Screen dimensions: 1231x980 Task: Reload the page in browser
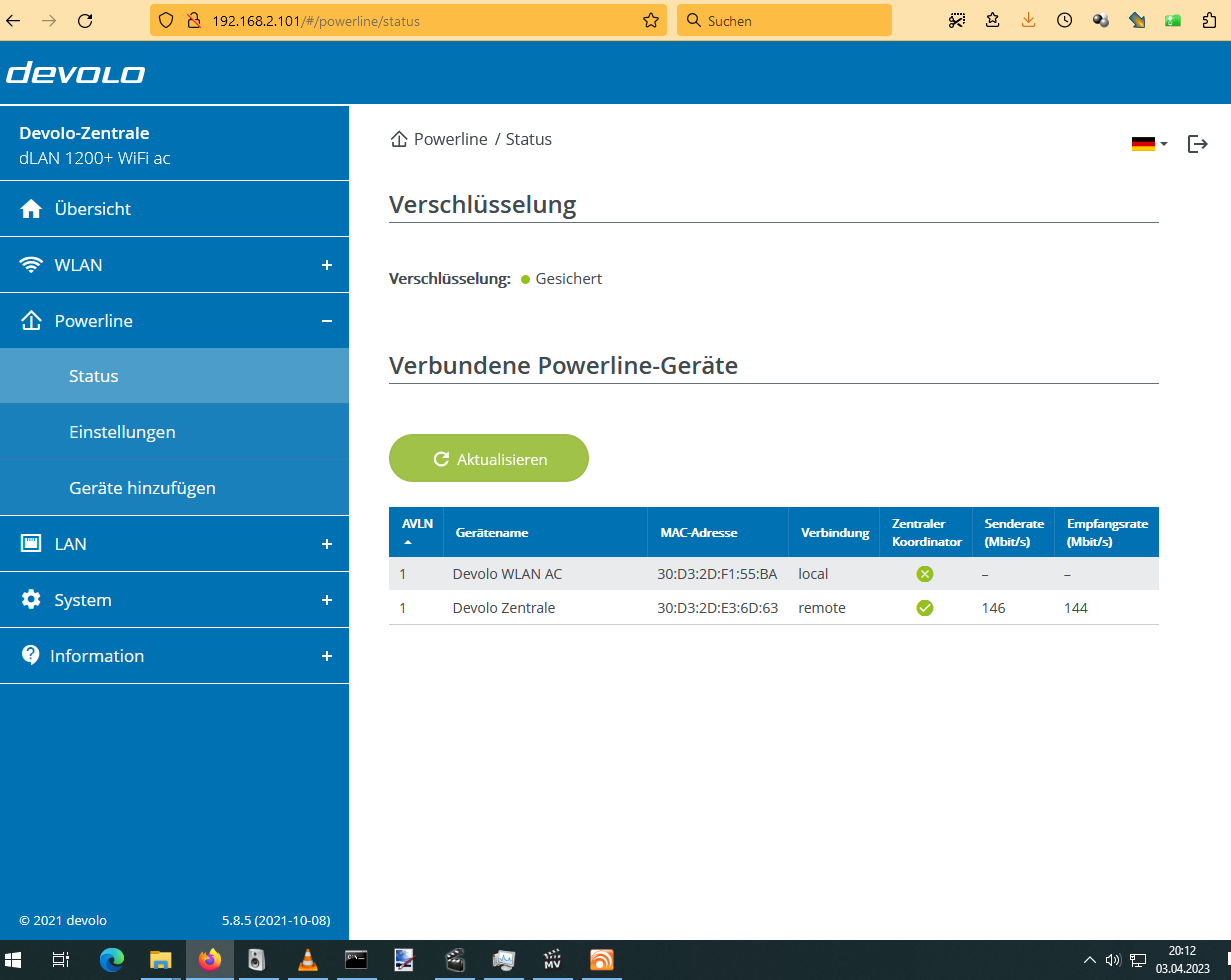pyautogui.click(x=85, y=20)
